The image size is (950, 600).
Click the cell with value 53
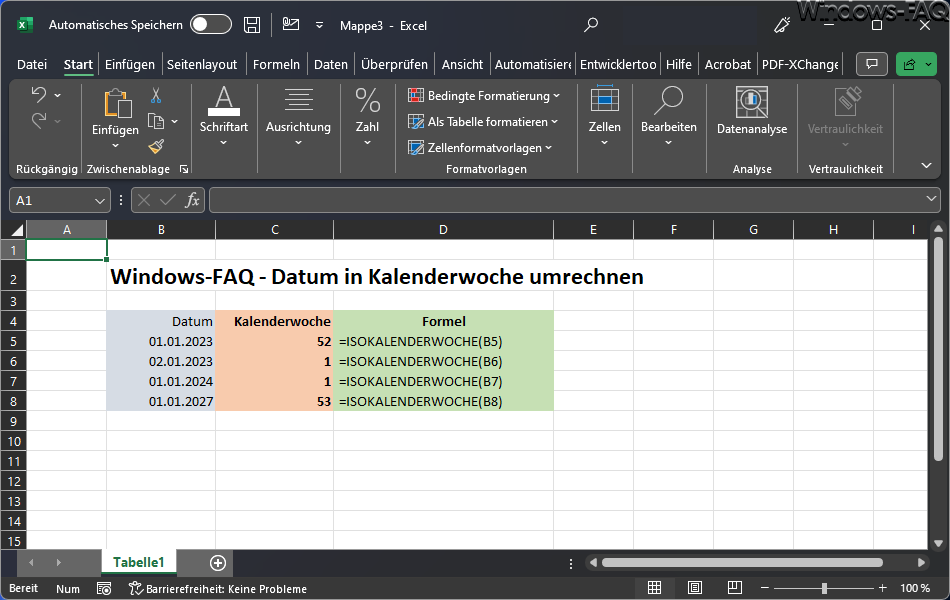pos(274,401)
